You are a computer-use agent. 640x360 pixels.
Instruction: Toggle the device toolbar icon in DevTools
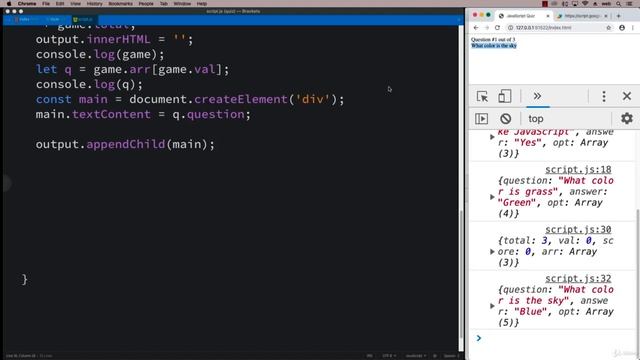click(504, 96)
